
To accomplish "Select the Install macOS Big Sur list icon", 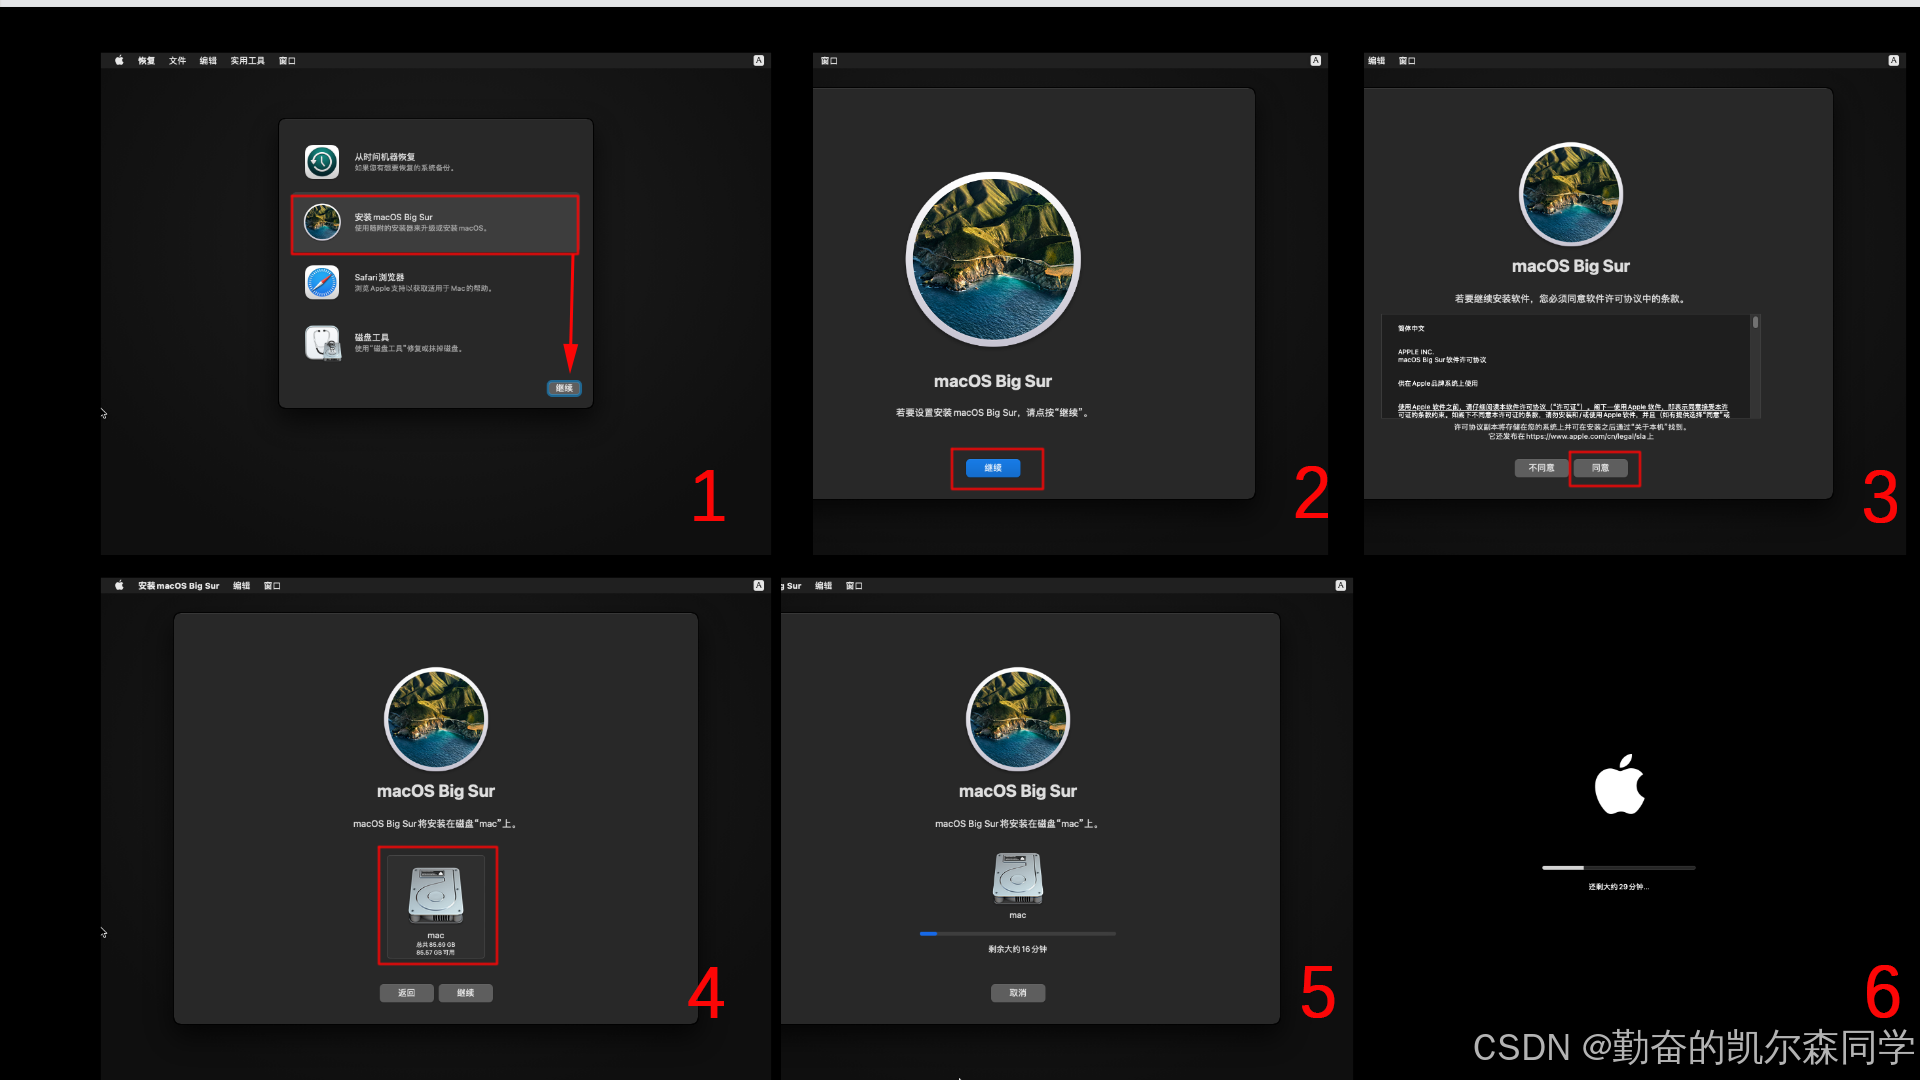I will [322, 222].
